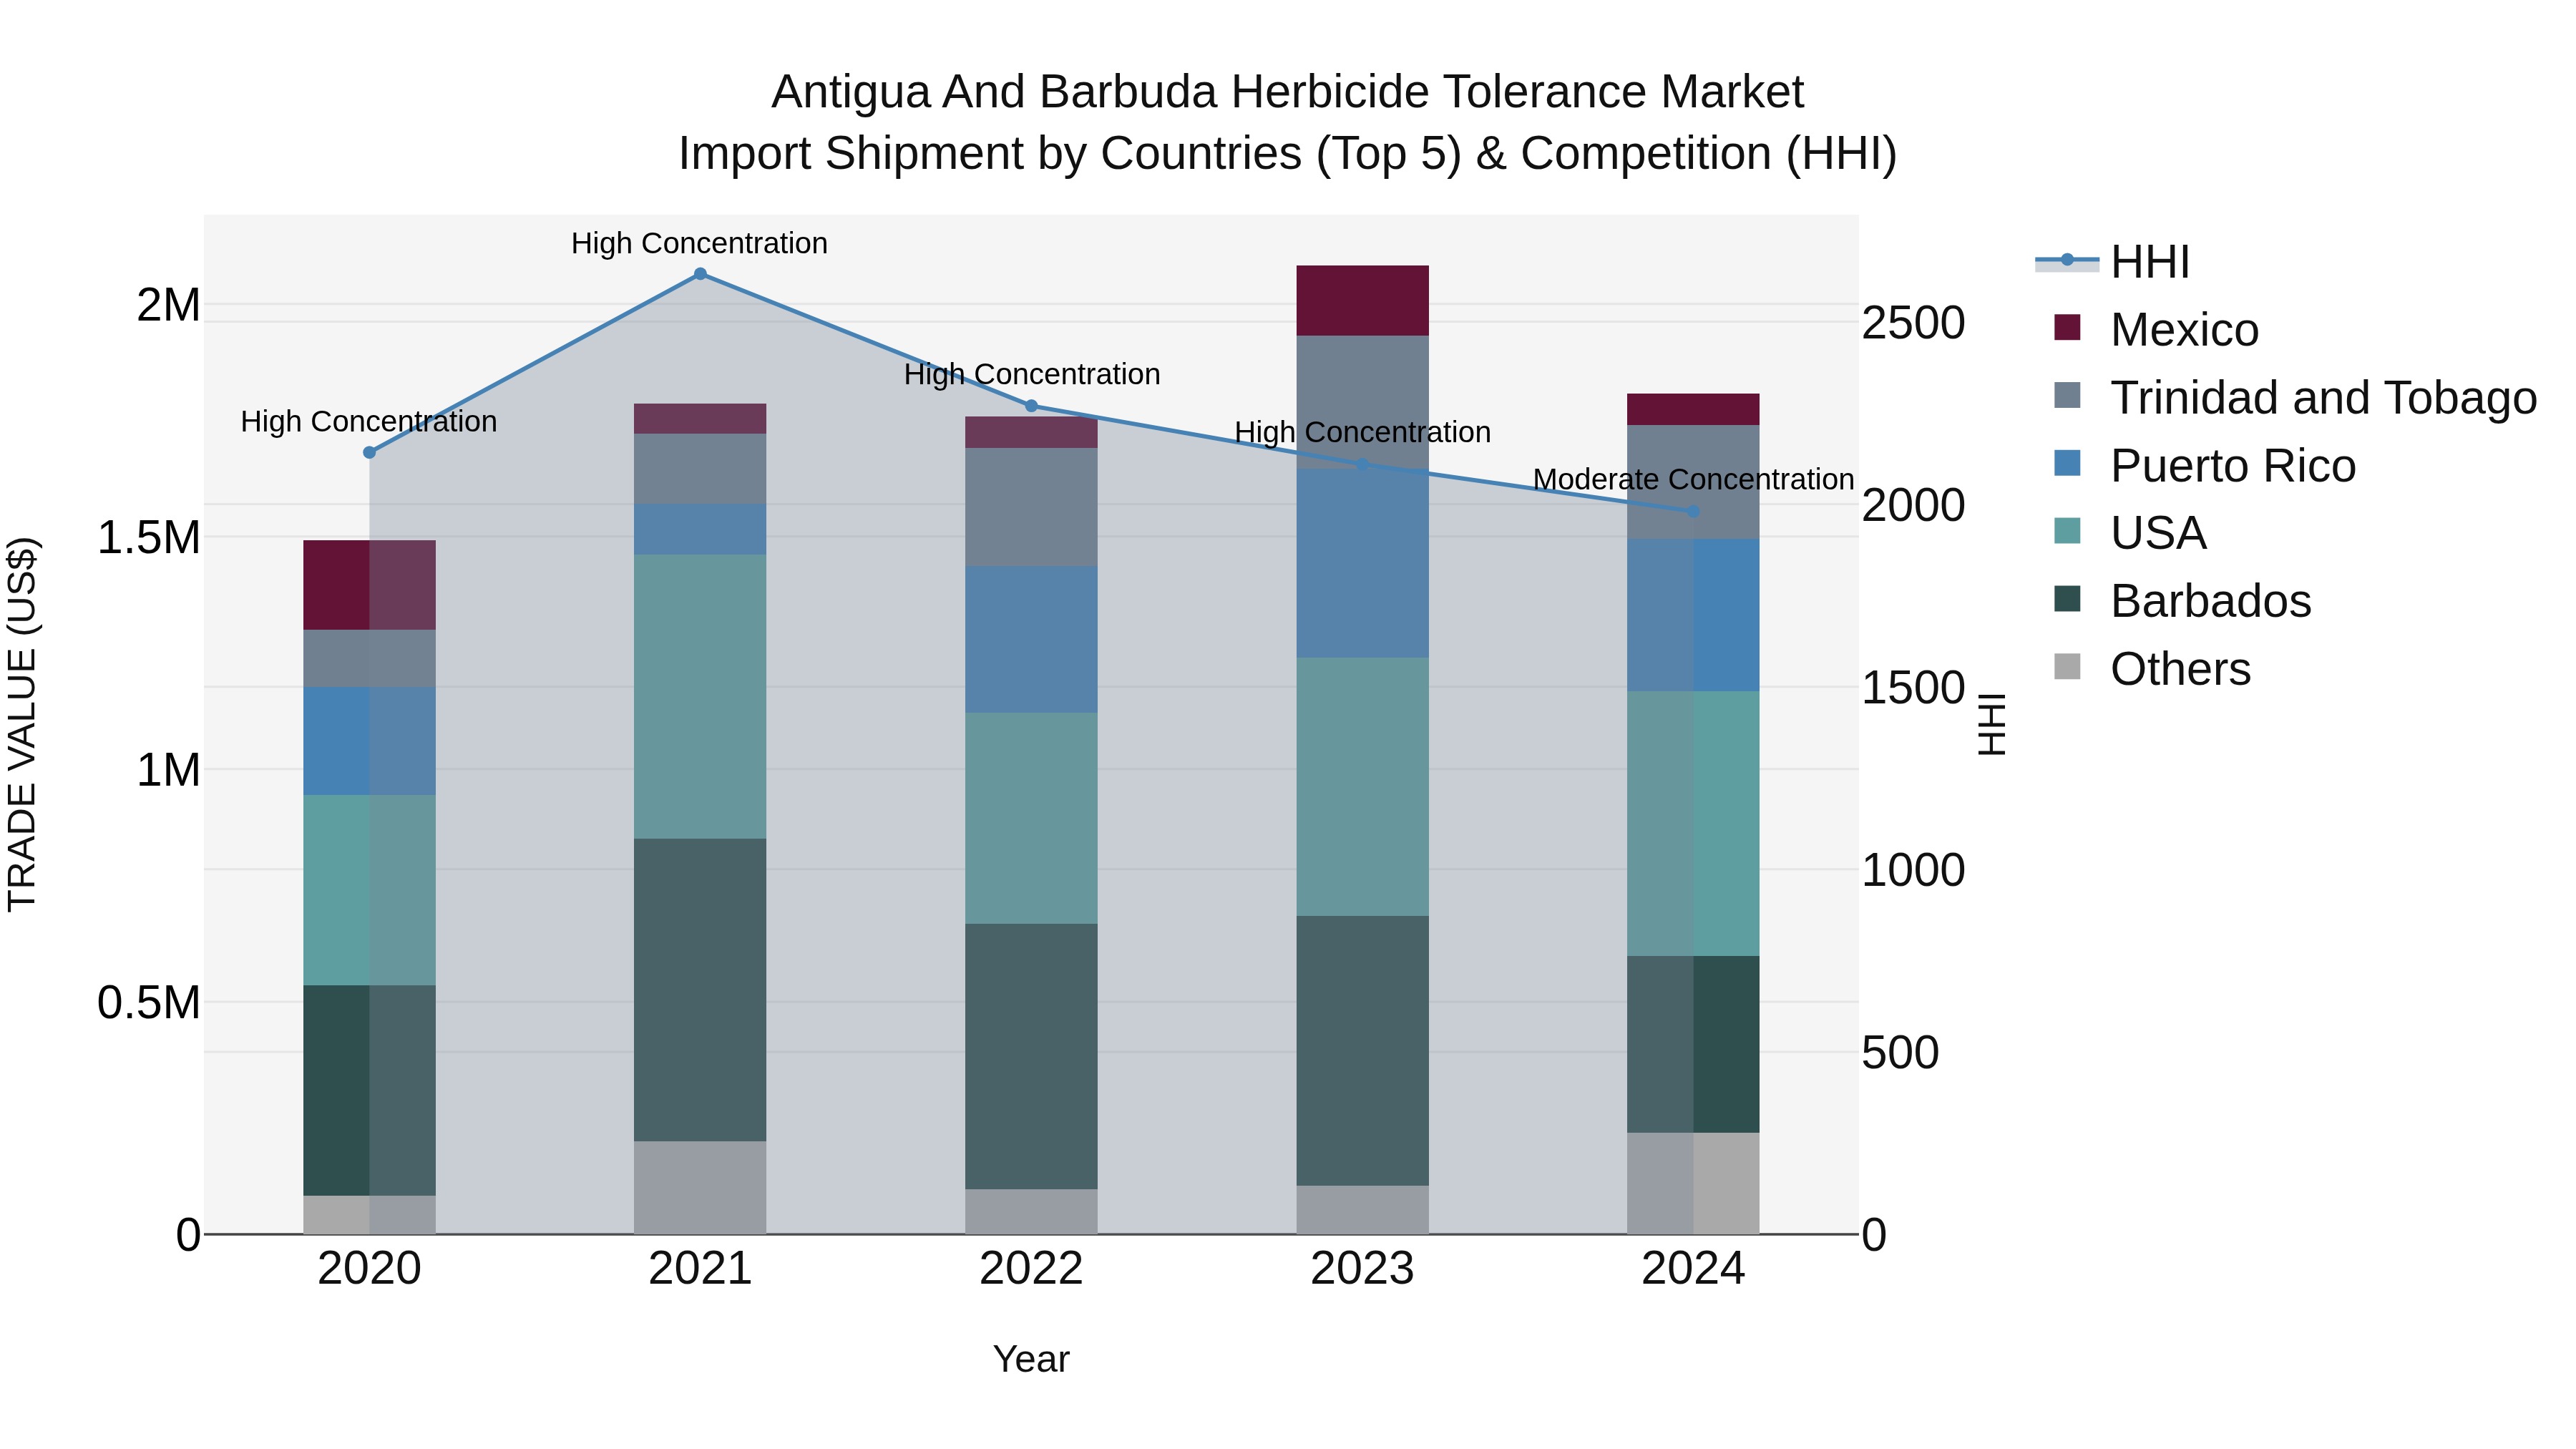Select the 2021 HHI data point
This screenshot has width=2576, height=1449.
click(700, 274)
